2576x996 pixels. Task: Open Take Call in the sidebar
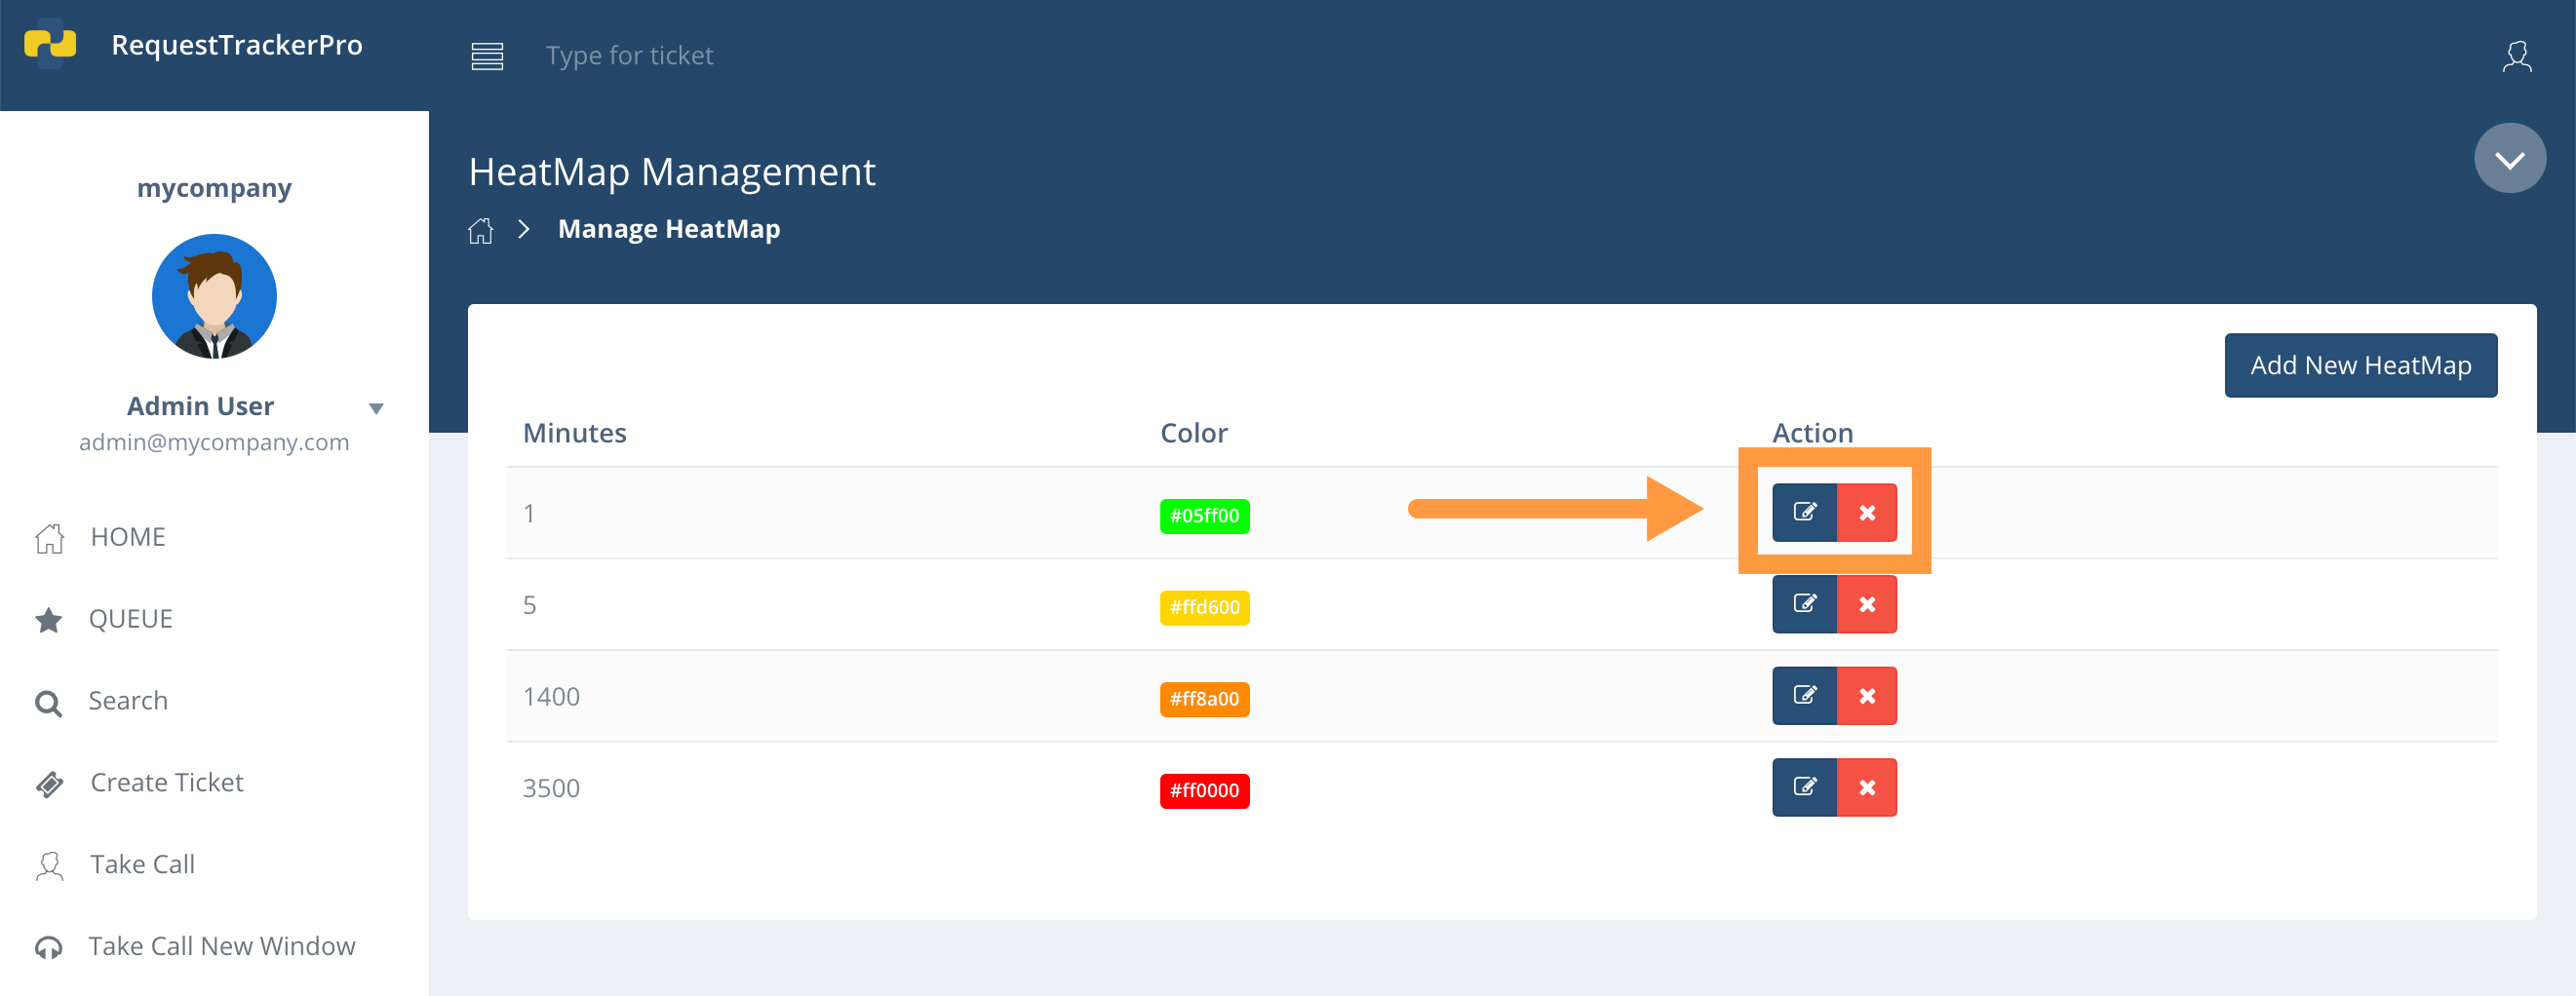(x=142, y=865)
